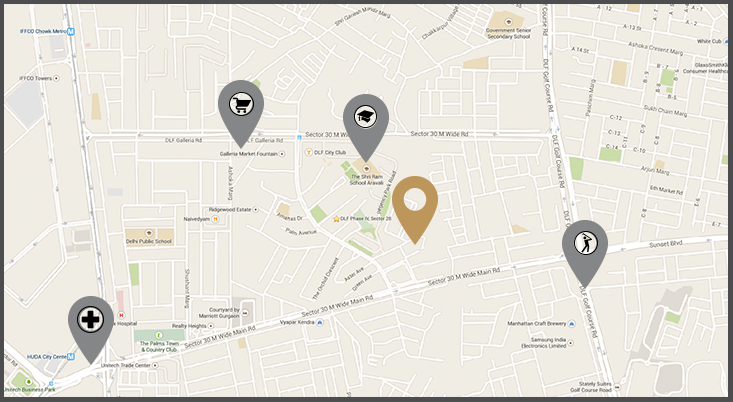Click the "Aster Ave" street label
Viewport: 733px width, 402px height.
354,274
